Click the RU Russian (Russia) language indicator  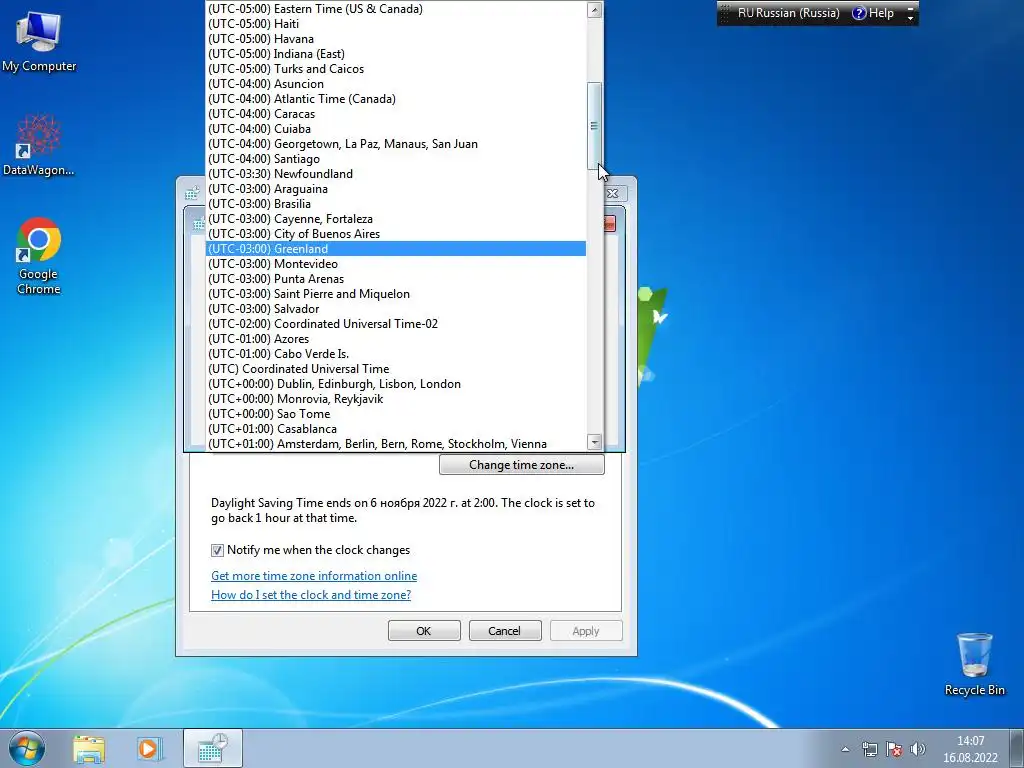pyautogui.click(x=788, y=13)
